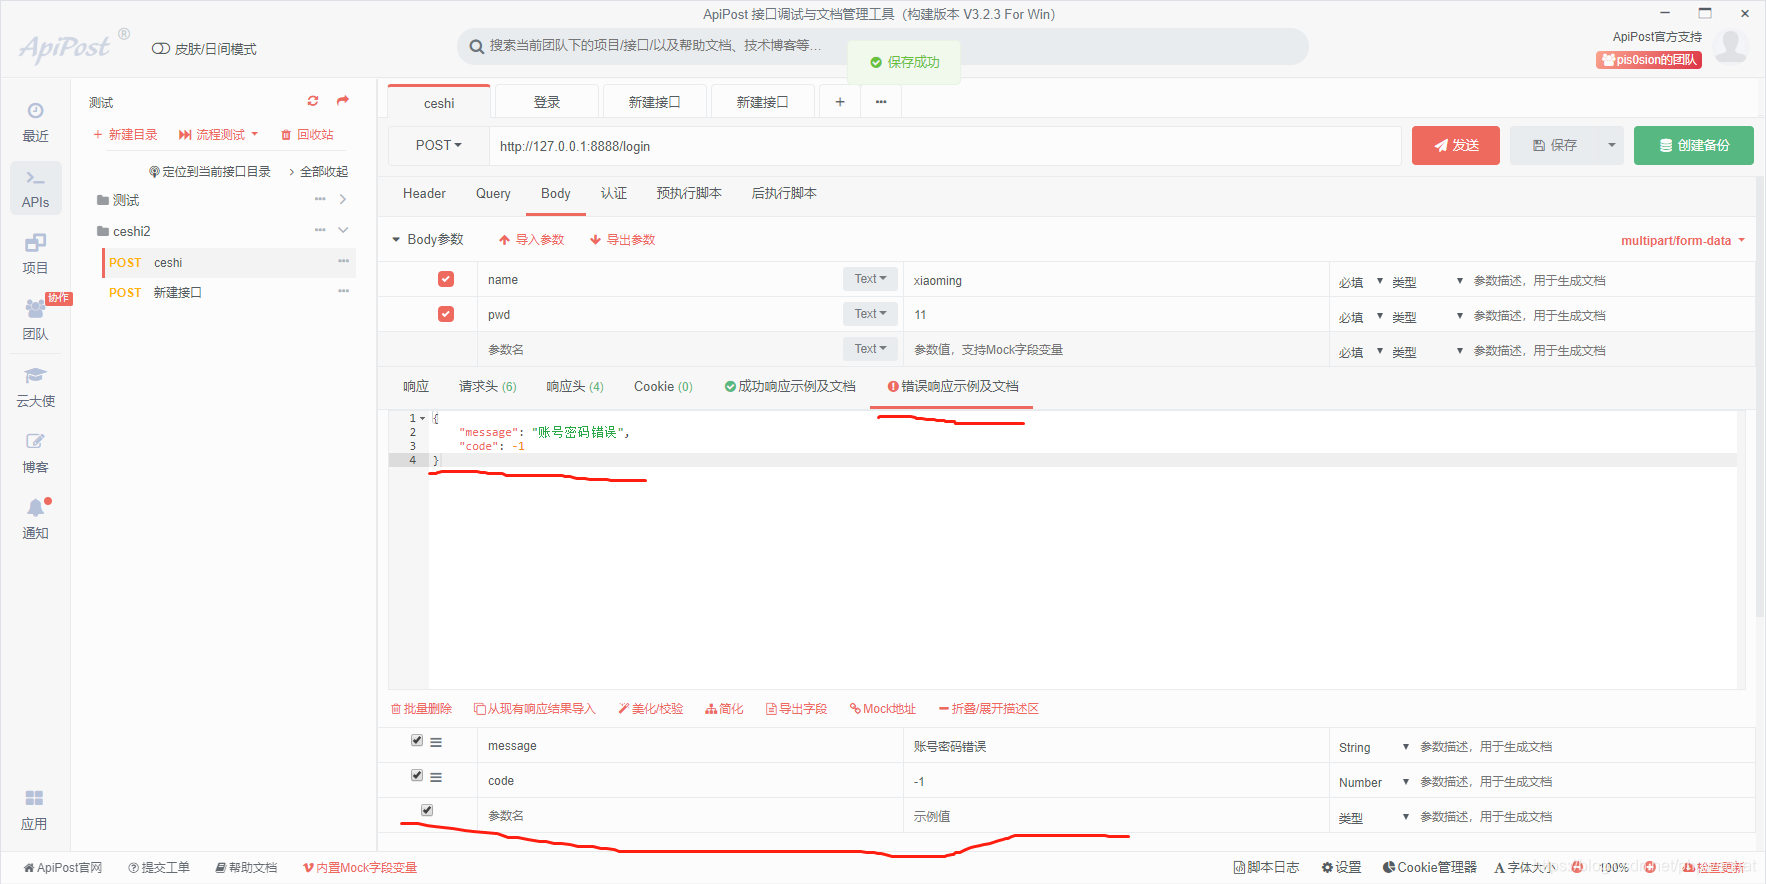Click Mock地址 tool
Image resolution: width=1766 pixels, height=884 pixels.
coord(883,709)
